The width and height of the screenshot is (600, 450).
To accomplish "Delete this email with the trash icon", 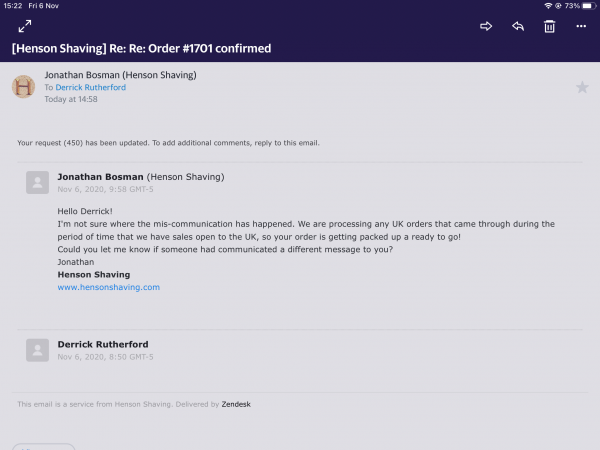I will click(x=549, y=26).
